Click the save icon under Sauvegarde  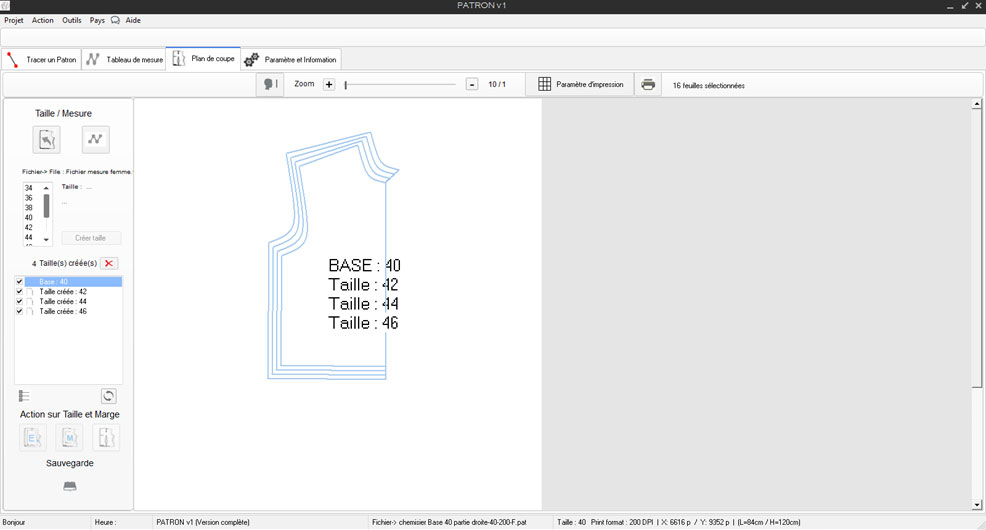coord(69,486)
